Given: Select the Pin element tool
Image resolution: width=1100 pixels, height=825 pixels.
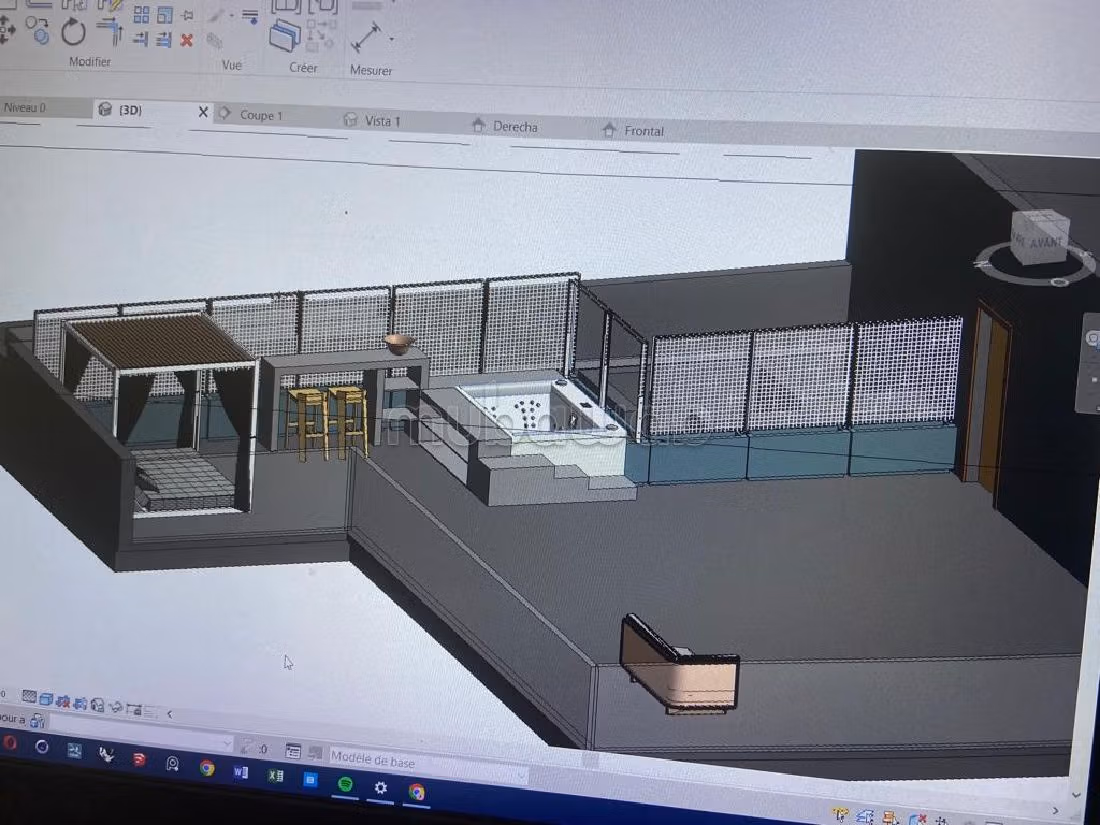Looking at the screenshot, I should (x=187, y=15).
